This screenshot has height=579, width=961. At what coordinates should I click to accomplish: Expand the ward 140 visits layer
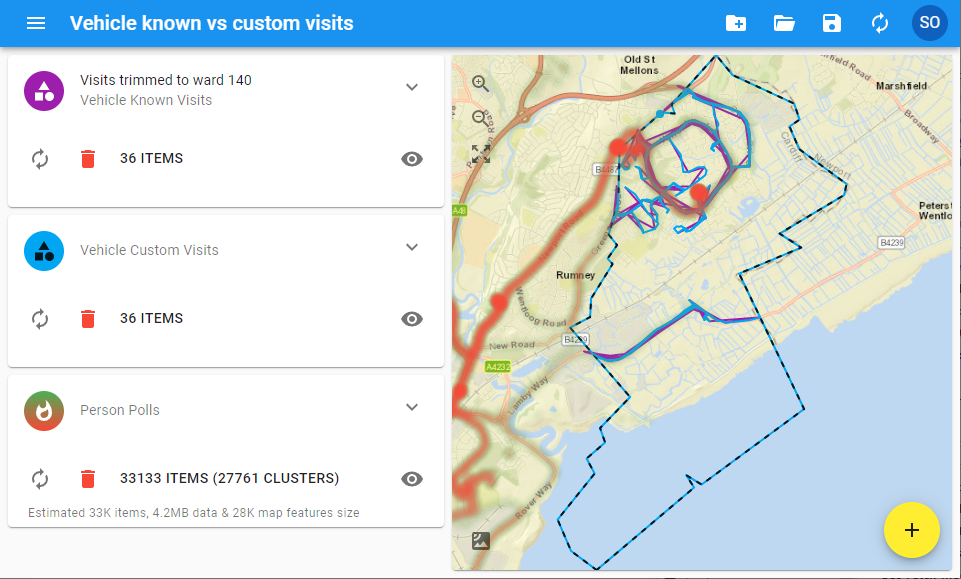coord(412,87)
